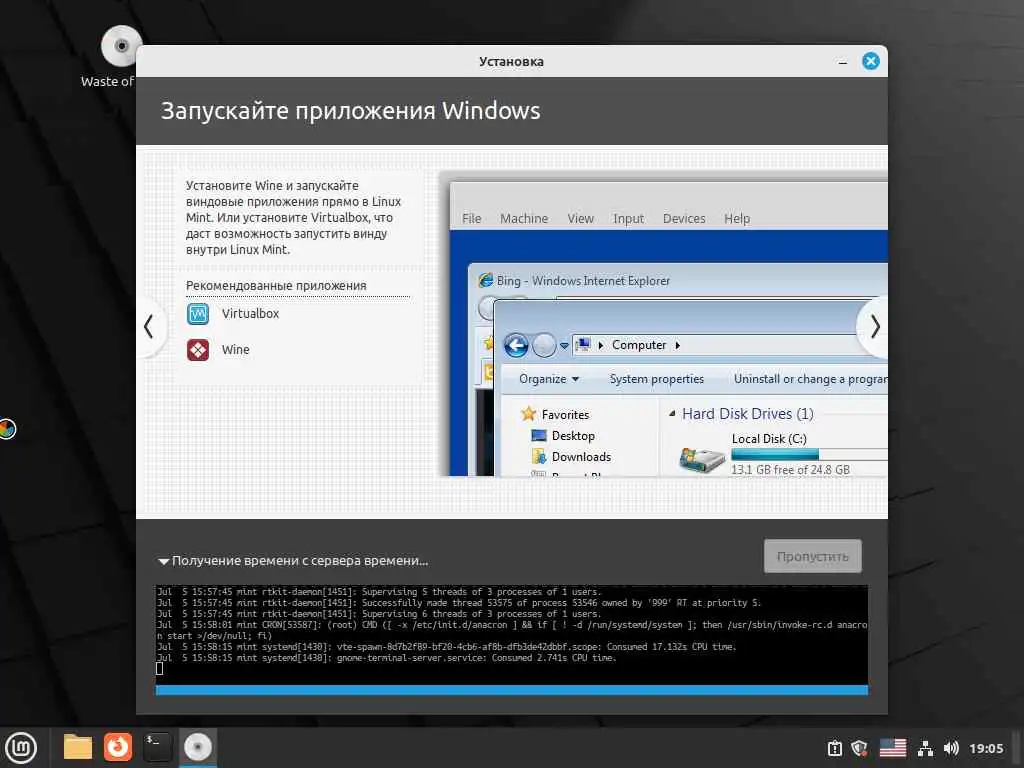Click inside the install log terminal
Image resolution: width=1024 pixels, height=768 pixels.
(512, 634)
